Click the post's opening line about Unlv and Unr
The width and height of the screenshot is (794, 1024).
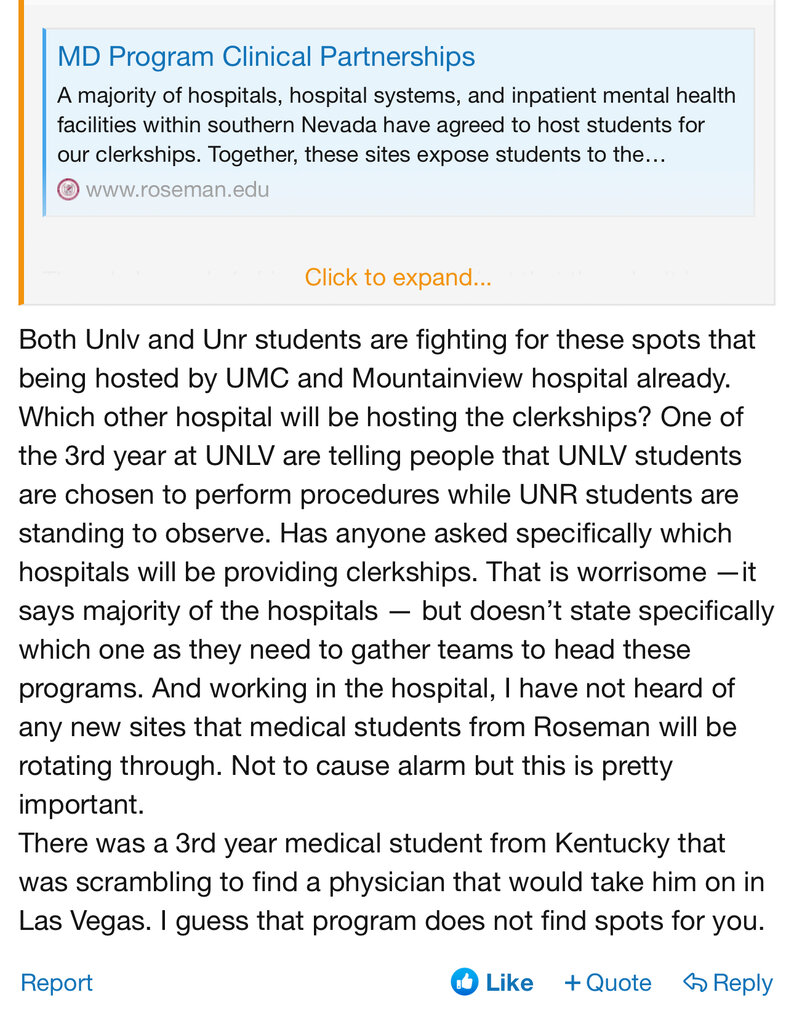click(387, 339)
